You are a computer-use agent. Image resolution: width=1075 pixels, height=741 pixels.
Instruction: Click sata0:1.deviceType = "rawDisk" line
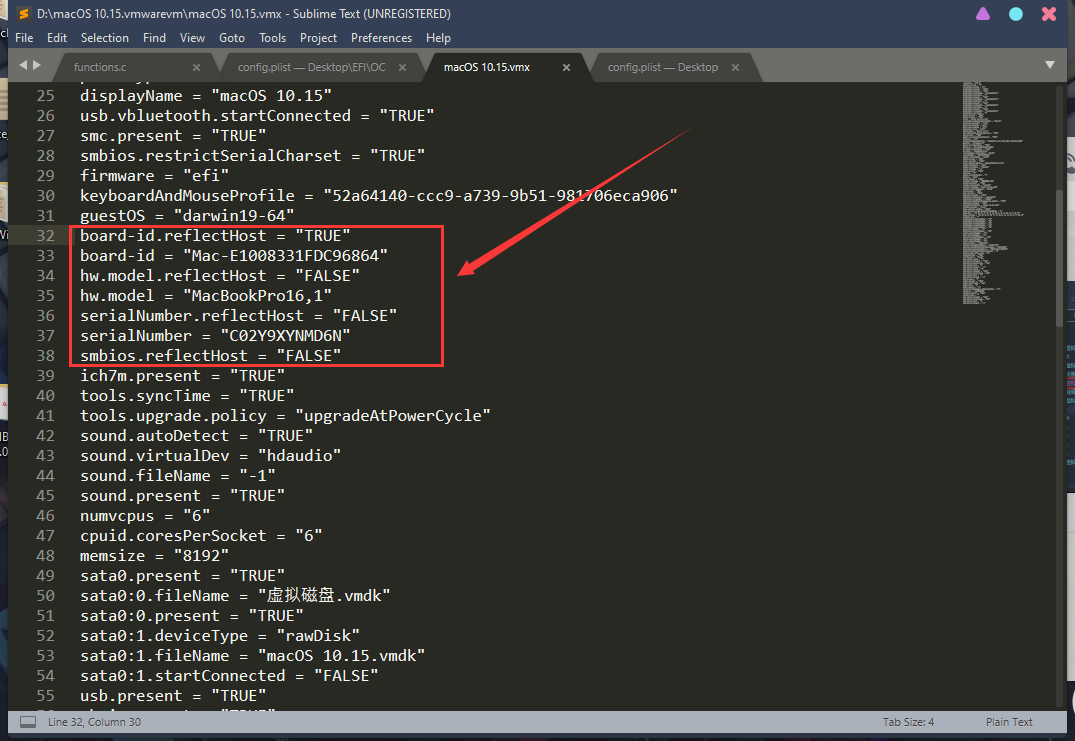click(x=219, y=635)
